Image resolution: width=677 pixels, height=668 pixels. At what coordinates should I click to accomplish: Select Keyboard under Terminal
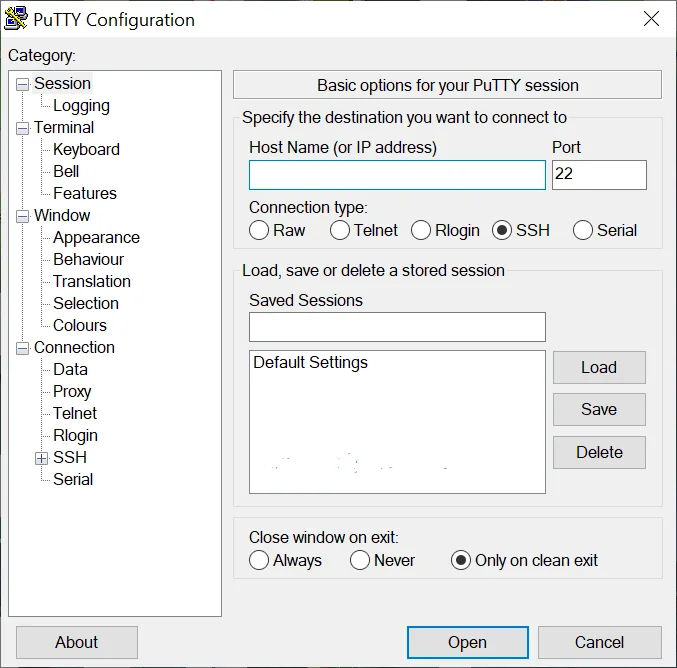point(86,150)
